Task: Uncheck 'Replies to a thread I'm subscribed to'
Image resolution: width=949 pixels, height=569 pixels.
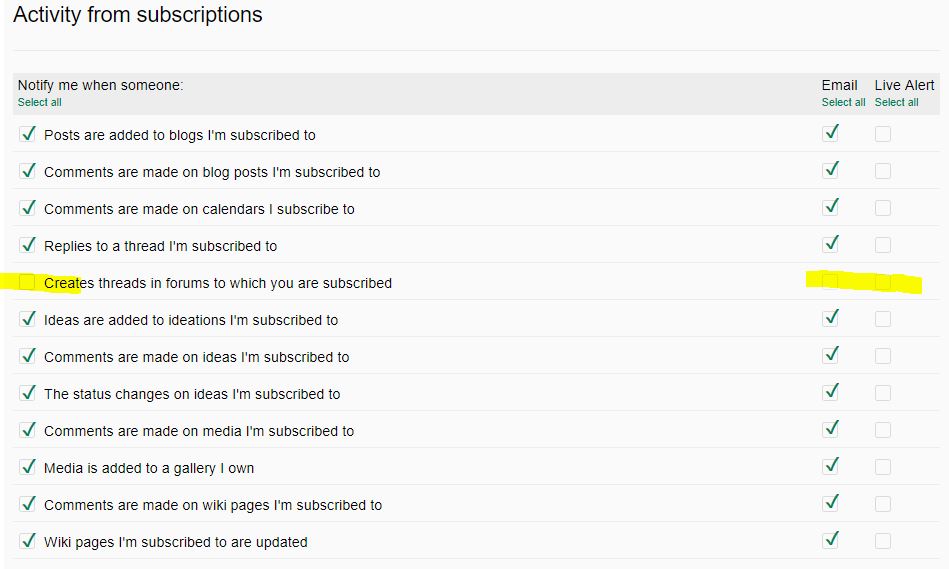Action: tap(27, 245)
